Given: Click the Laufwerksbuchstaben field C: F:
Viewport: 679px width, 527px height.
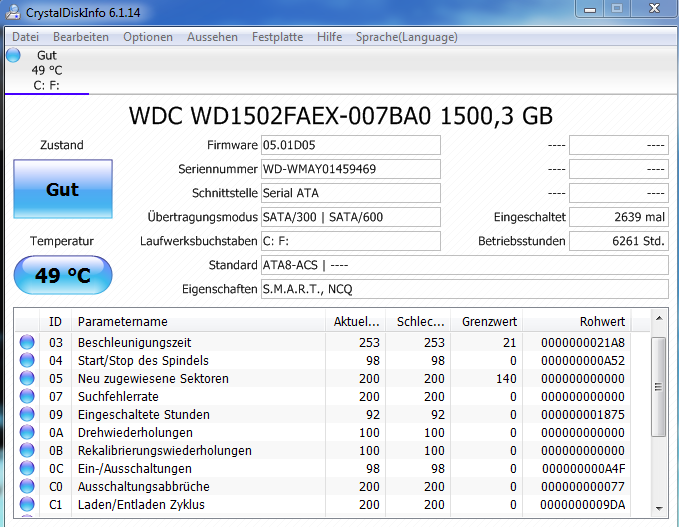Looking at the screenshot, I should tap(351, 241).
